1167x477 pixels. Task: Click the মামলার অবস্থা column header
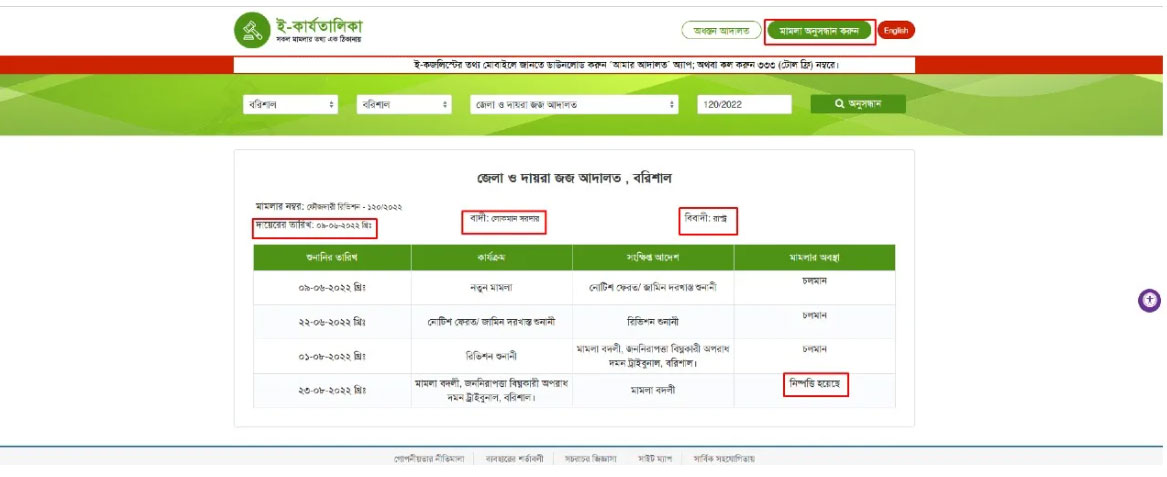click(814, 257)
